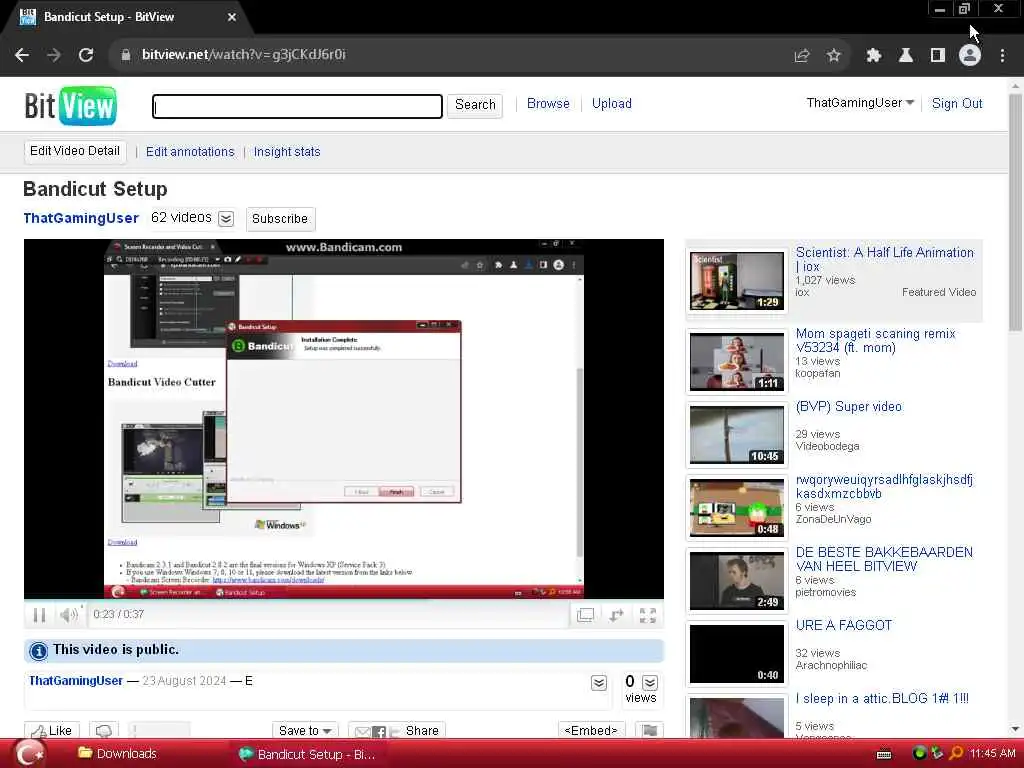The width and height of the screenshot is (1024, 768).
Task: Click the taskbar Start orb
Action: 29,754
